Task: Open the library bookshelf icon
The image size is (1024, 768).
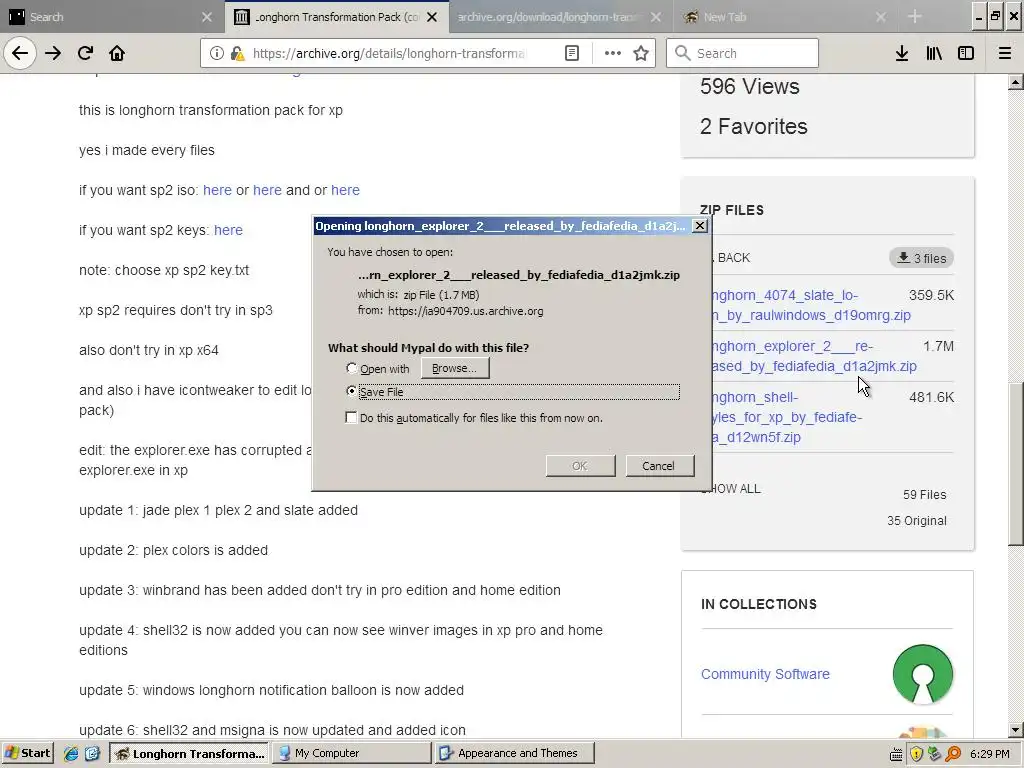Action: click(934, 53)
